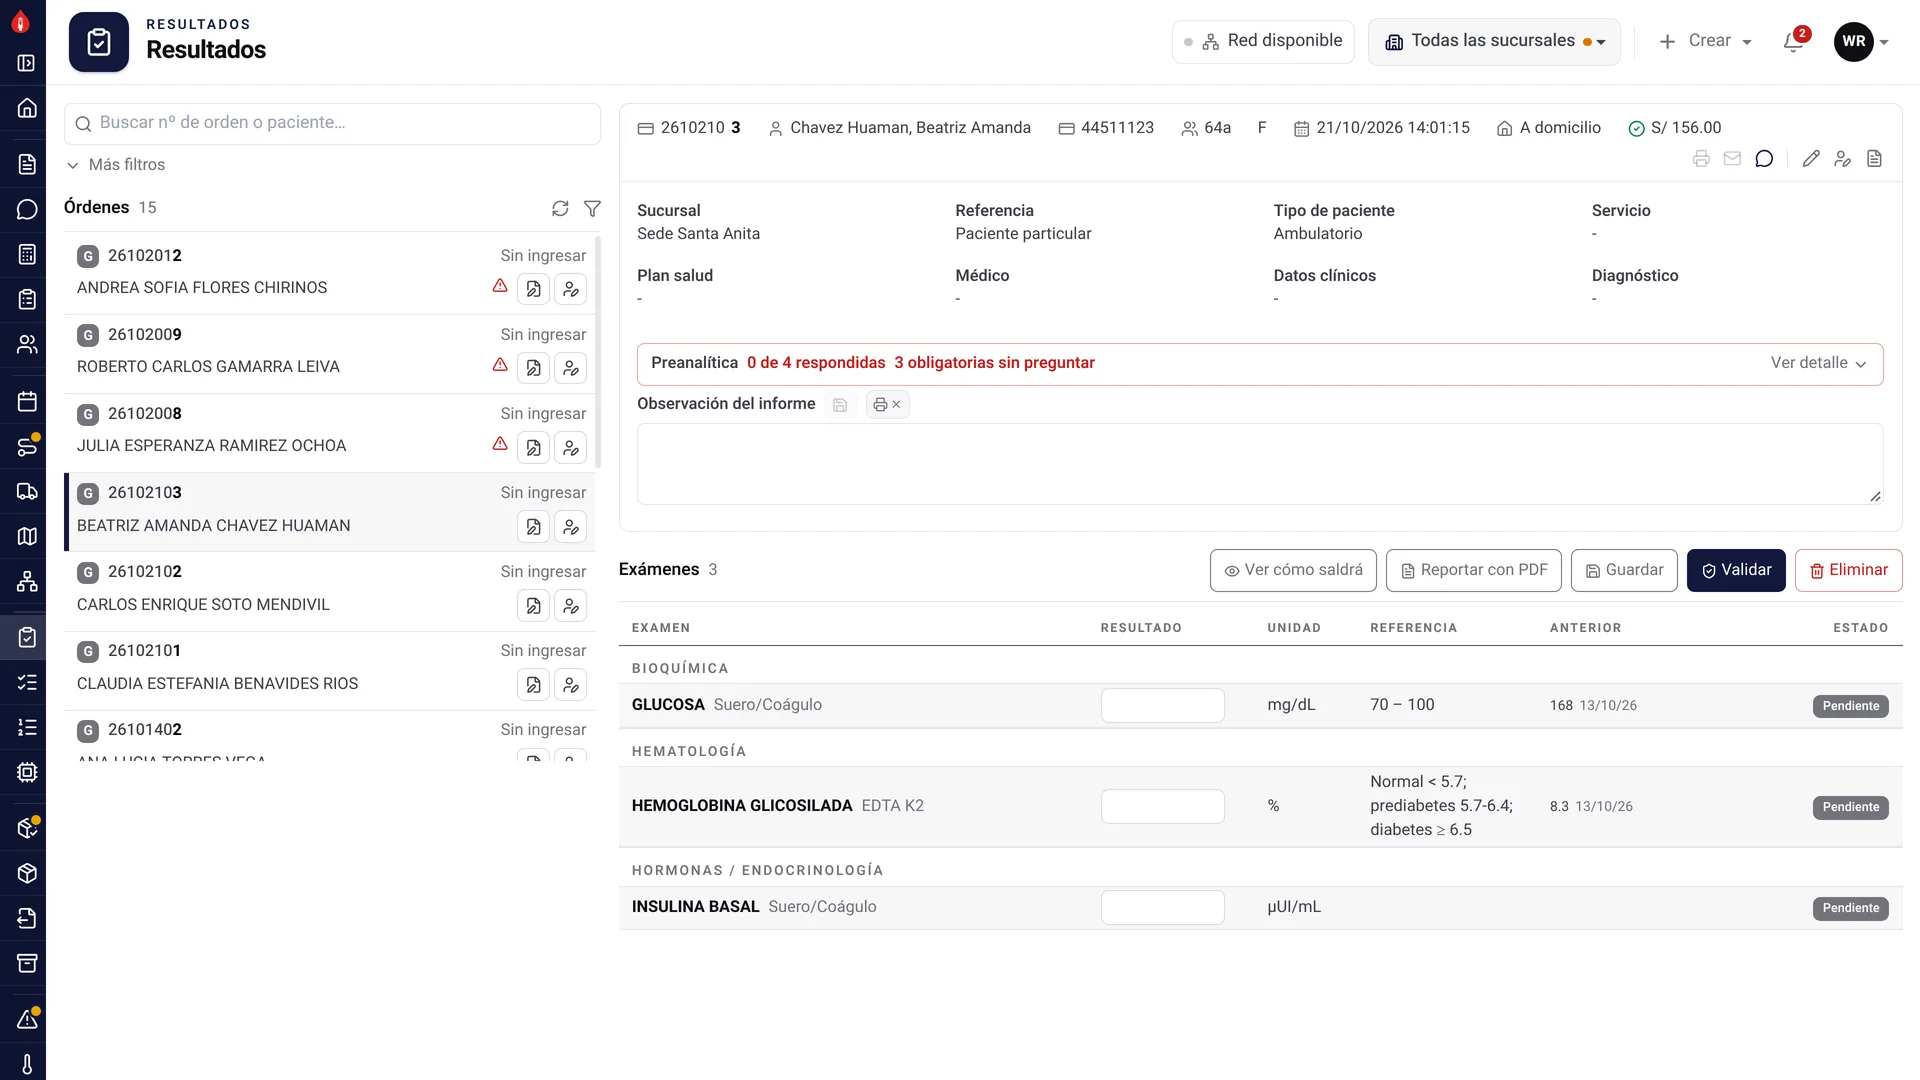Click the INSULINA BASAL result input
Image resolution: width=1920 pixels, height=1080 pixels.
pyautogui.click(x=1162, y=907)
